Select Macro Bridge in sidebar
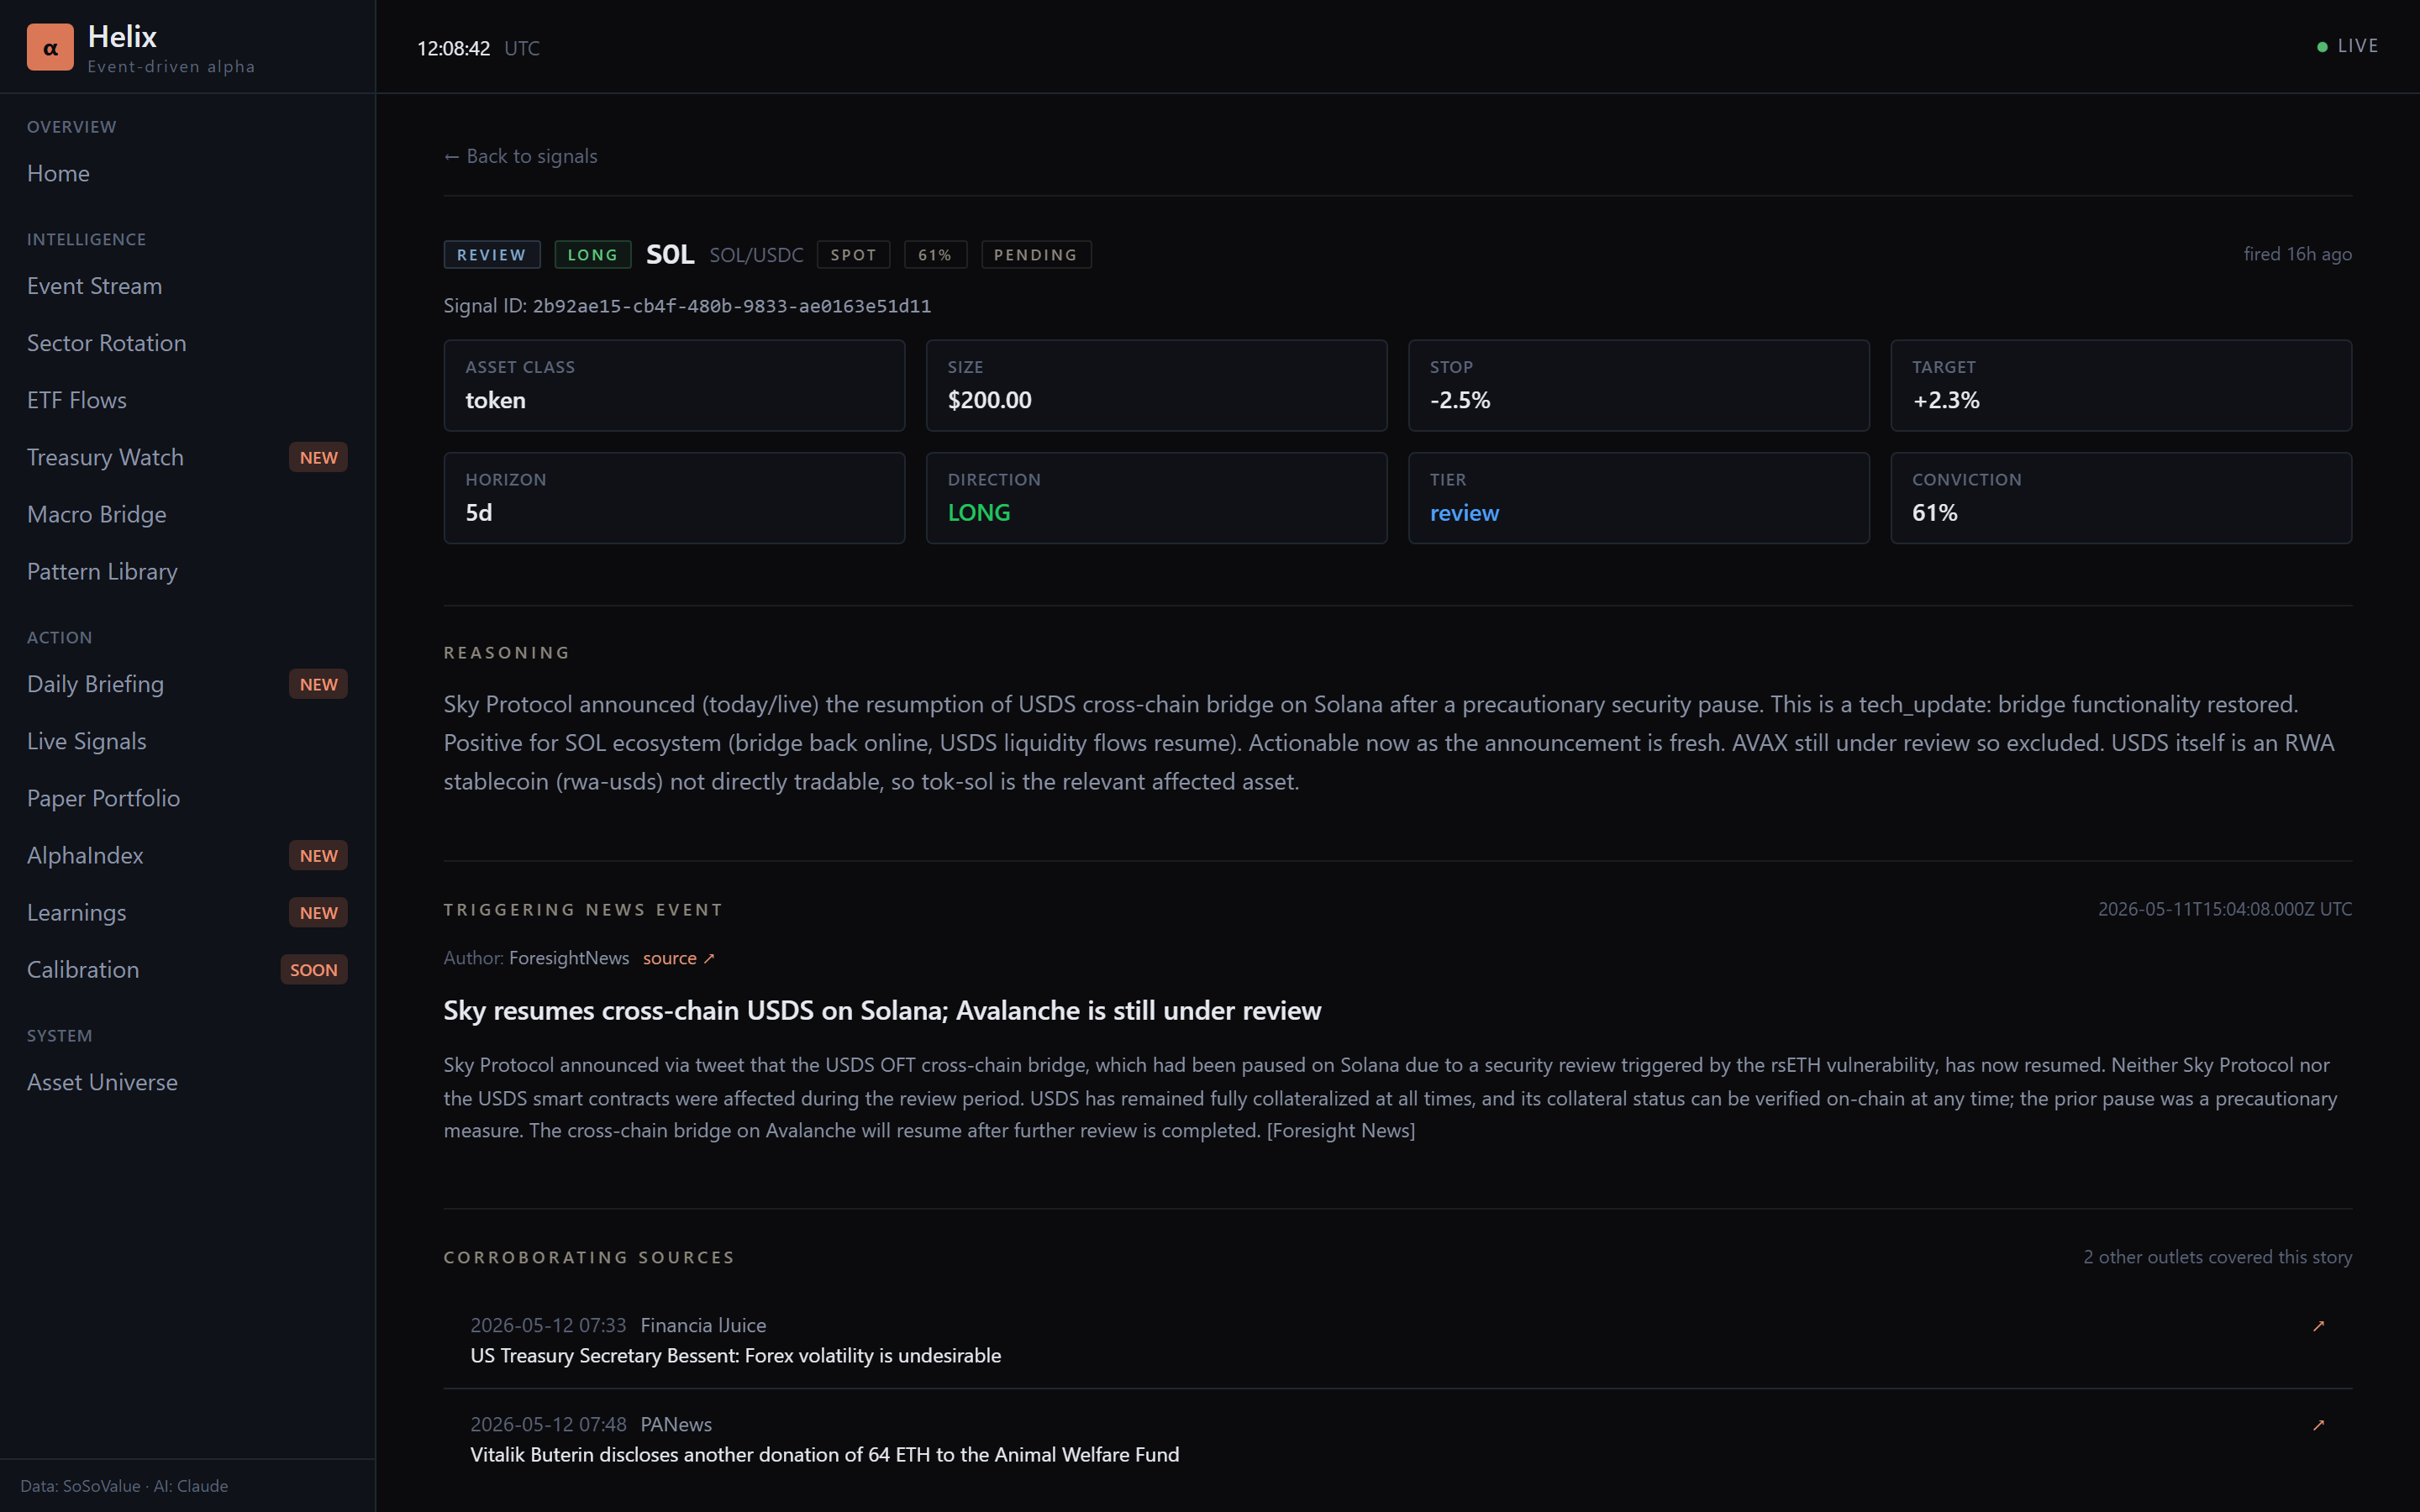Screen dimensions: 2420x1512 (97, 514)
